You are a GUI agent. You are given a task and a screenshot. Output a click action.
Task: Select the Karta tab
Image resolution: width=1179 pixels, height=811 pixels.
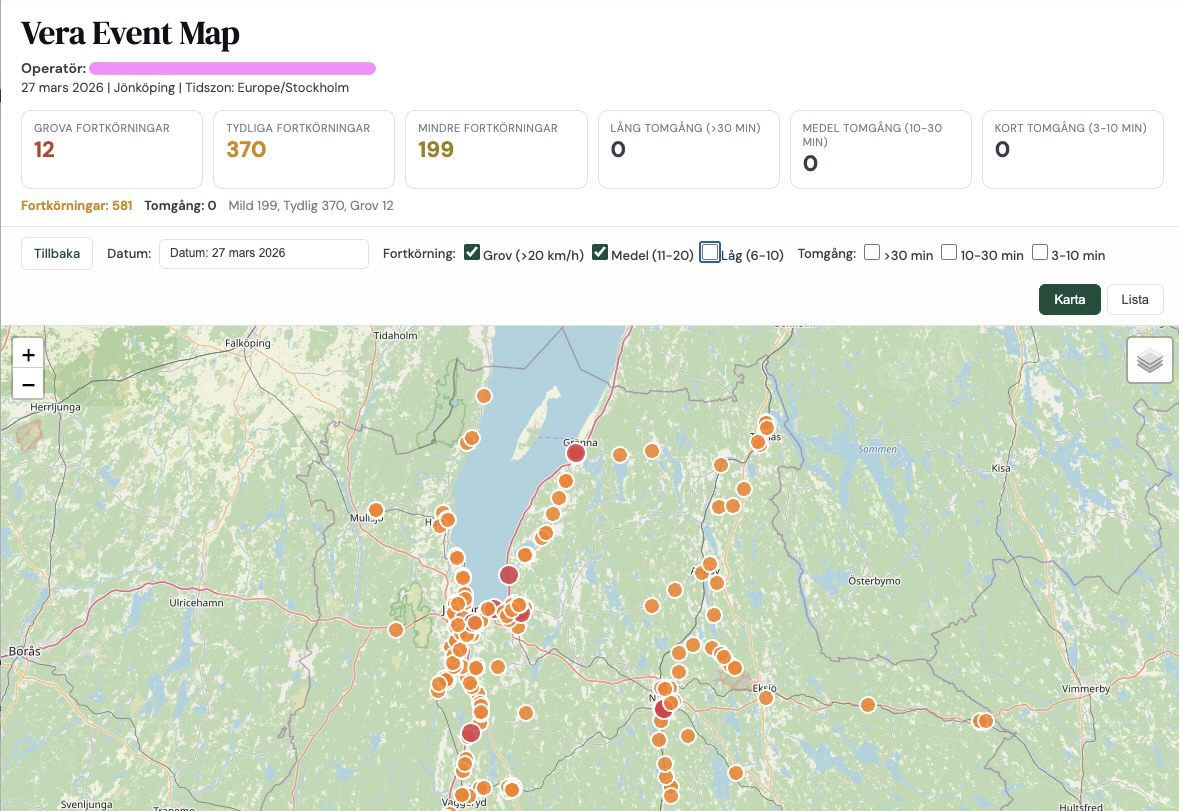(1069, 299)
